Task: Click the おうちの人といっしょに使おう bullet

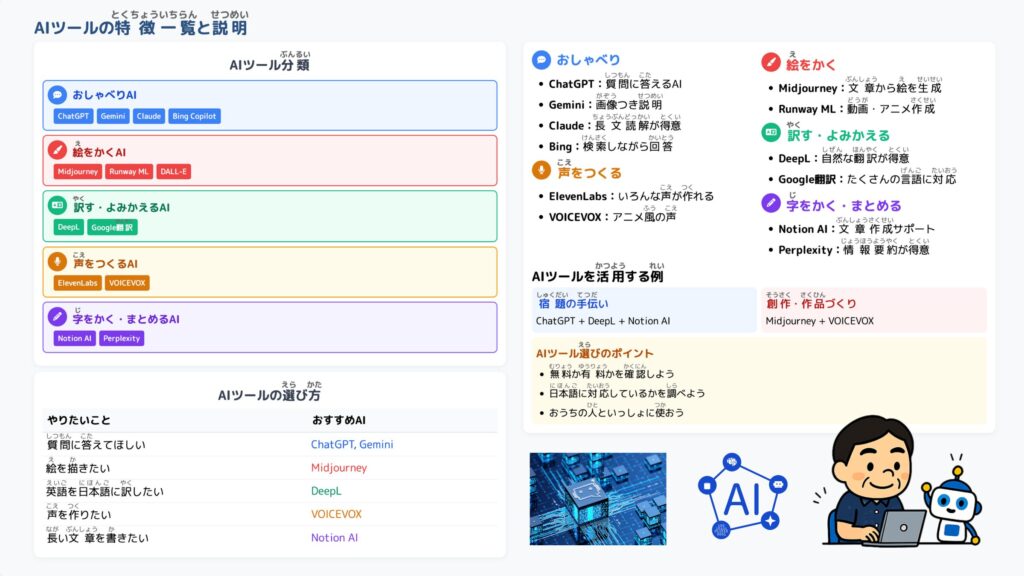Action: (x=616, y=411)
